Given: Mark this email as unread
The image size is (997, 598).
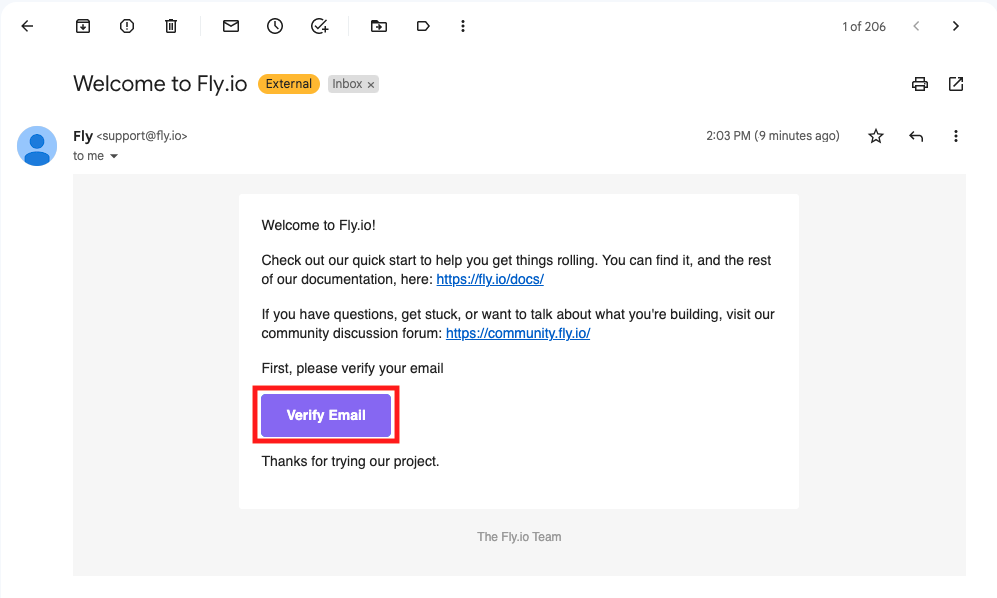Looking at the screenshot, I should 231,27.
